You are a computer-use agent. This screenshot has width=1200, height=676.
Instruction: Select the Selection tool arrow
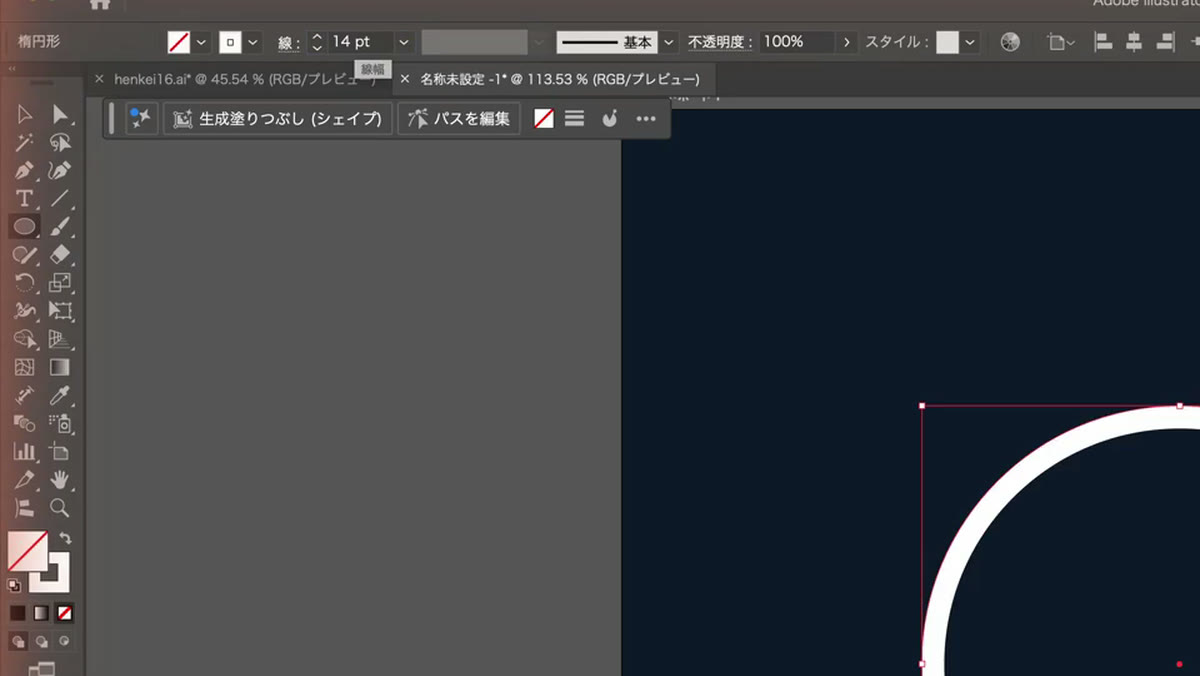(25, 115)
